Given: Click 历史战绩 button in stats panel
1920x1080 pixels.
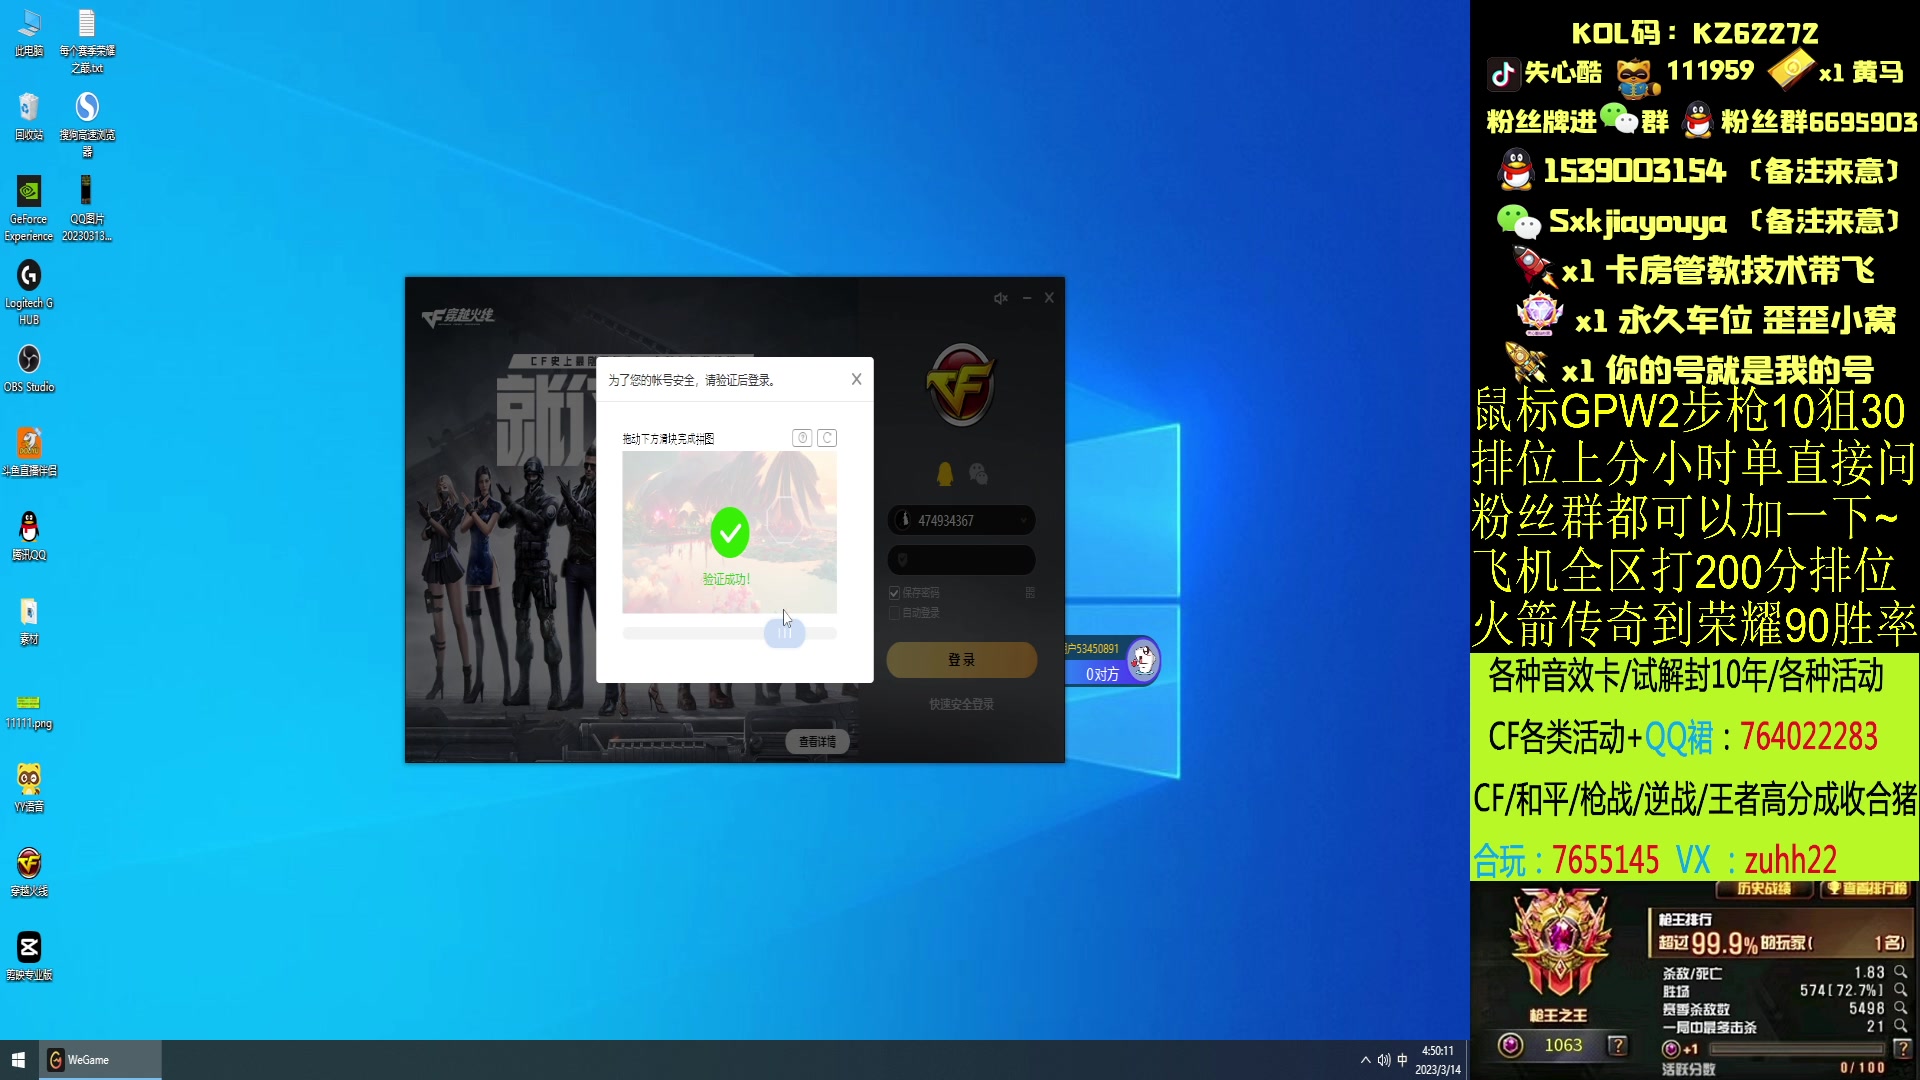Looking at the screenshot, I should (x=1764, y=888).
